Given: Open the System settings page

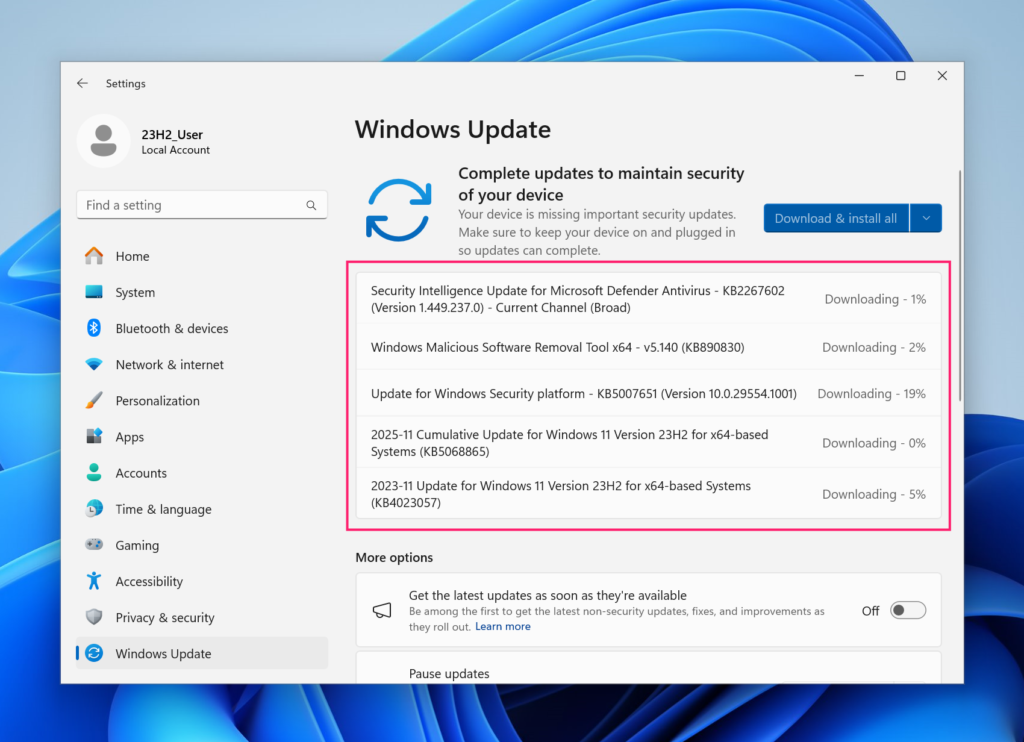Looking at the screenshot, I should click(x=202, y=292).
